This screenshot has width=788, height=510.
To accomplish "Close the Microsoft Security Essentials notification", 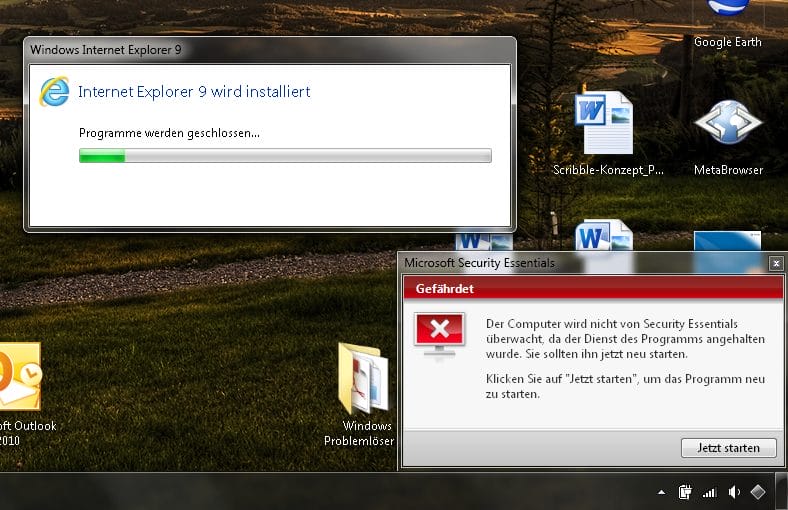I will click(x=776, y=263).
